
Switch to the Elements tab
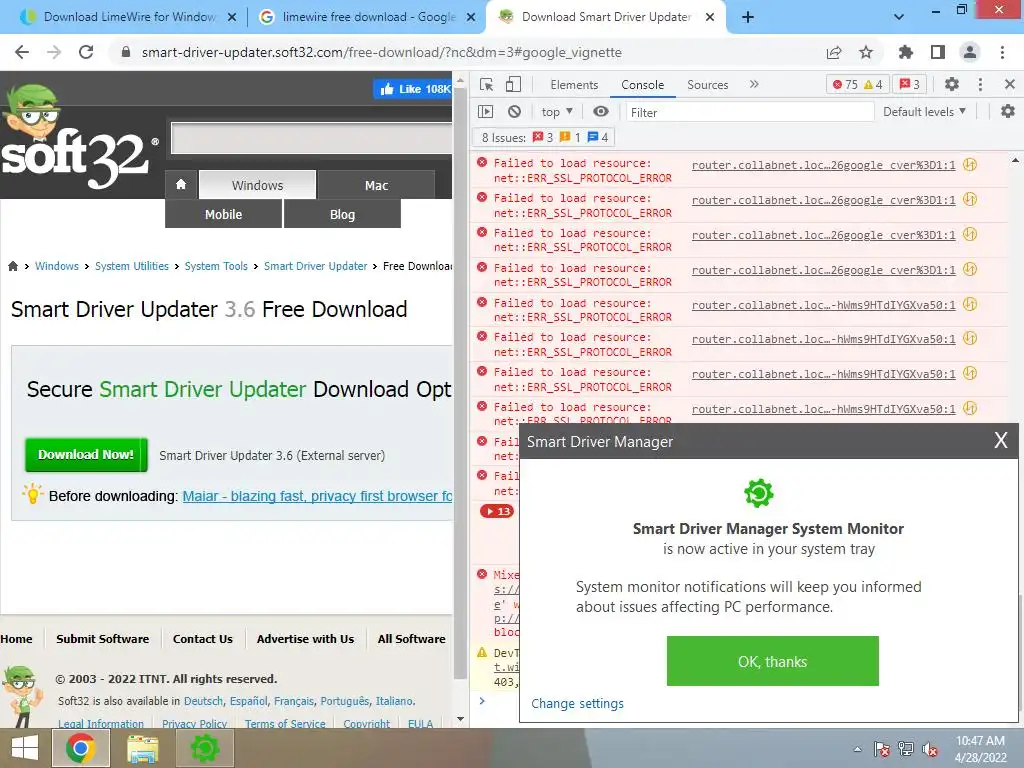point(574,85)
